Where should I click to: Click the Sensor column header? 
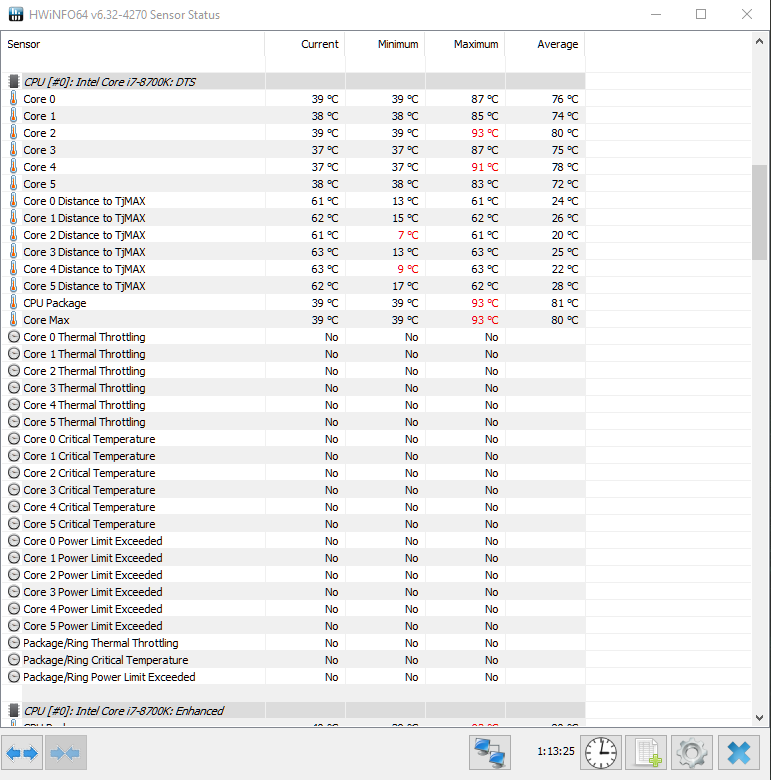[133, 44]
